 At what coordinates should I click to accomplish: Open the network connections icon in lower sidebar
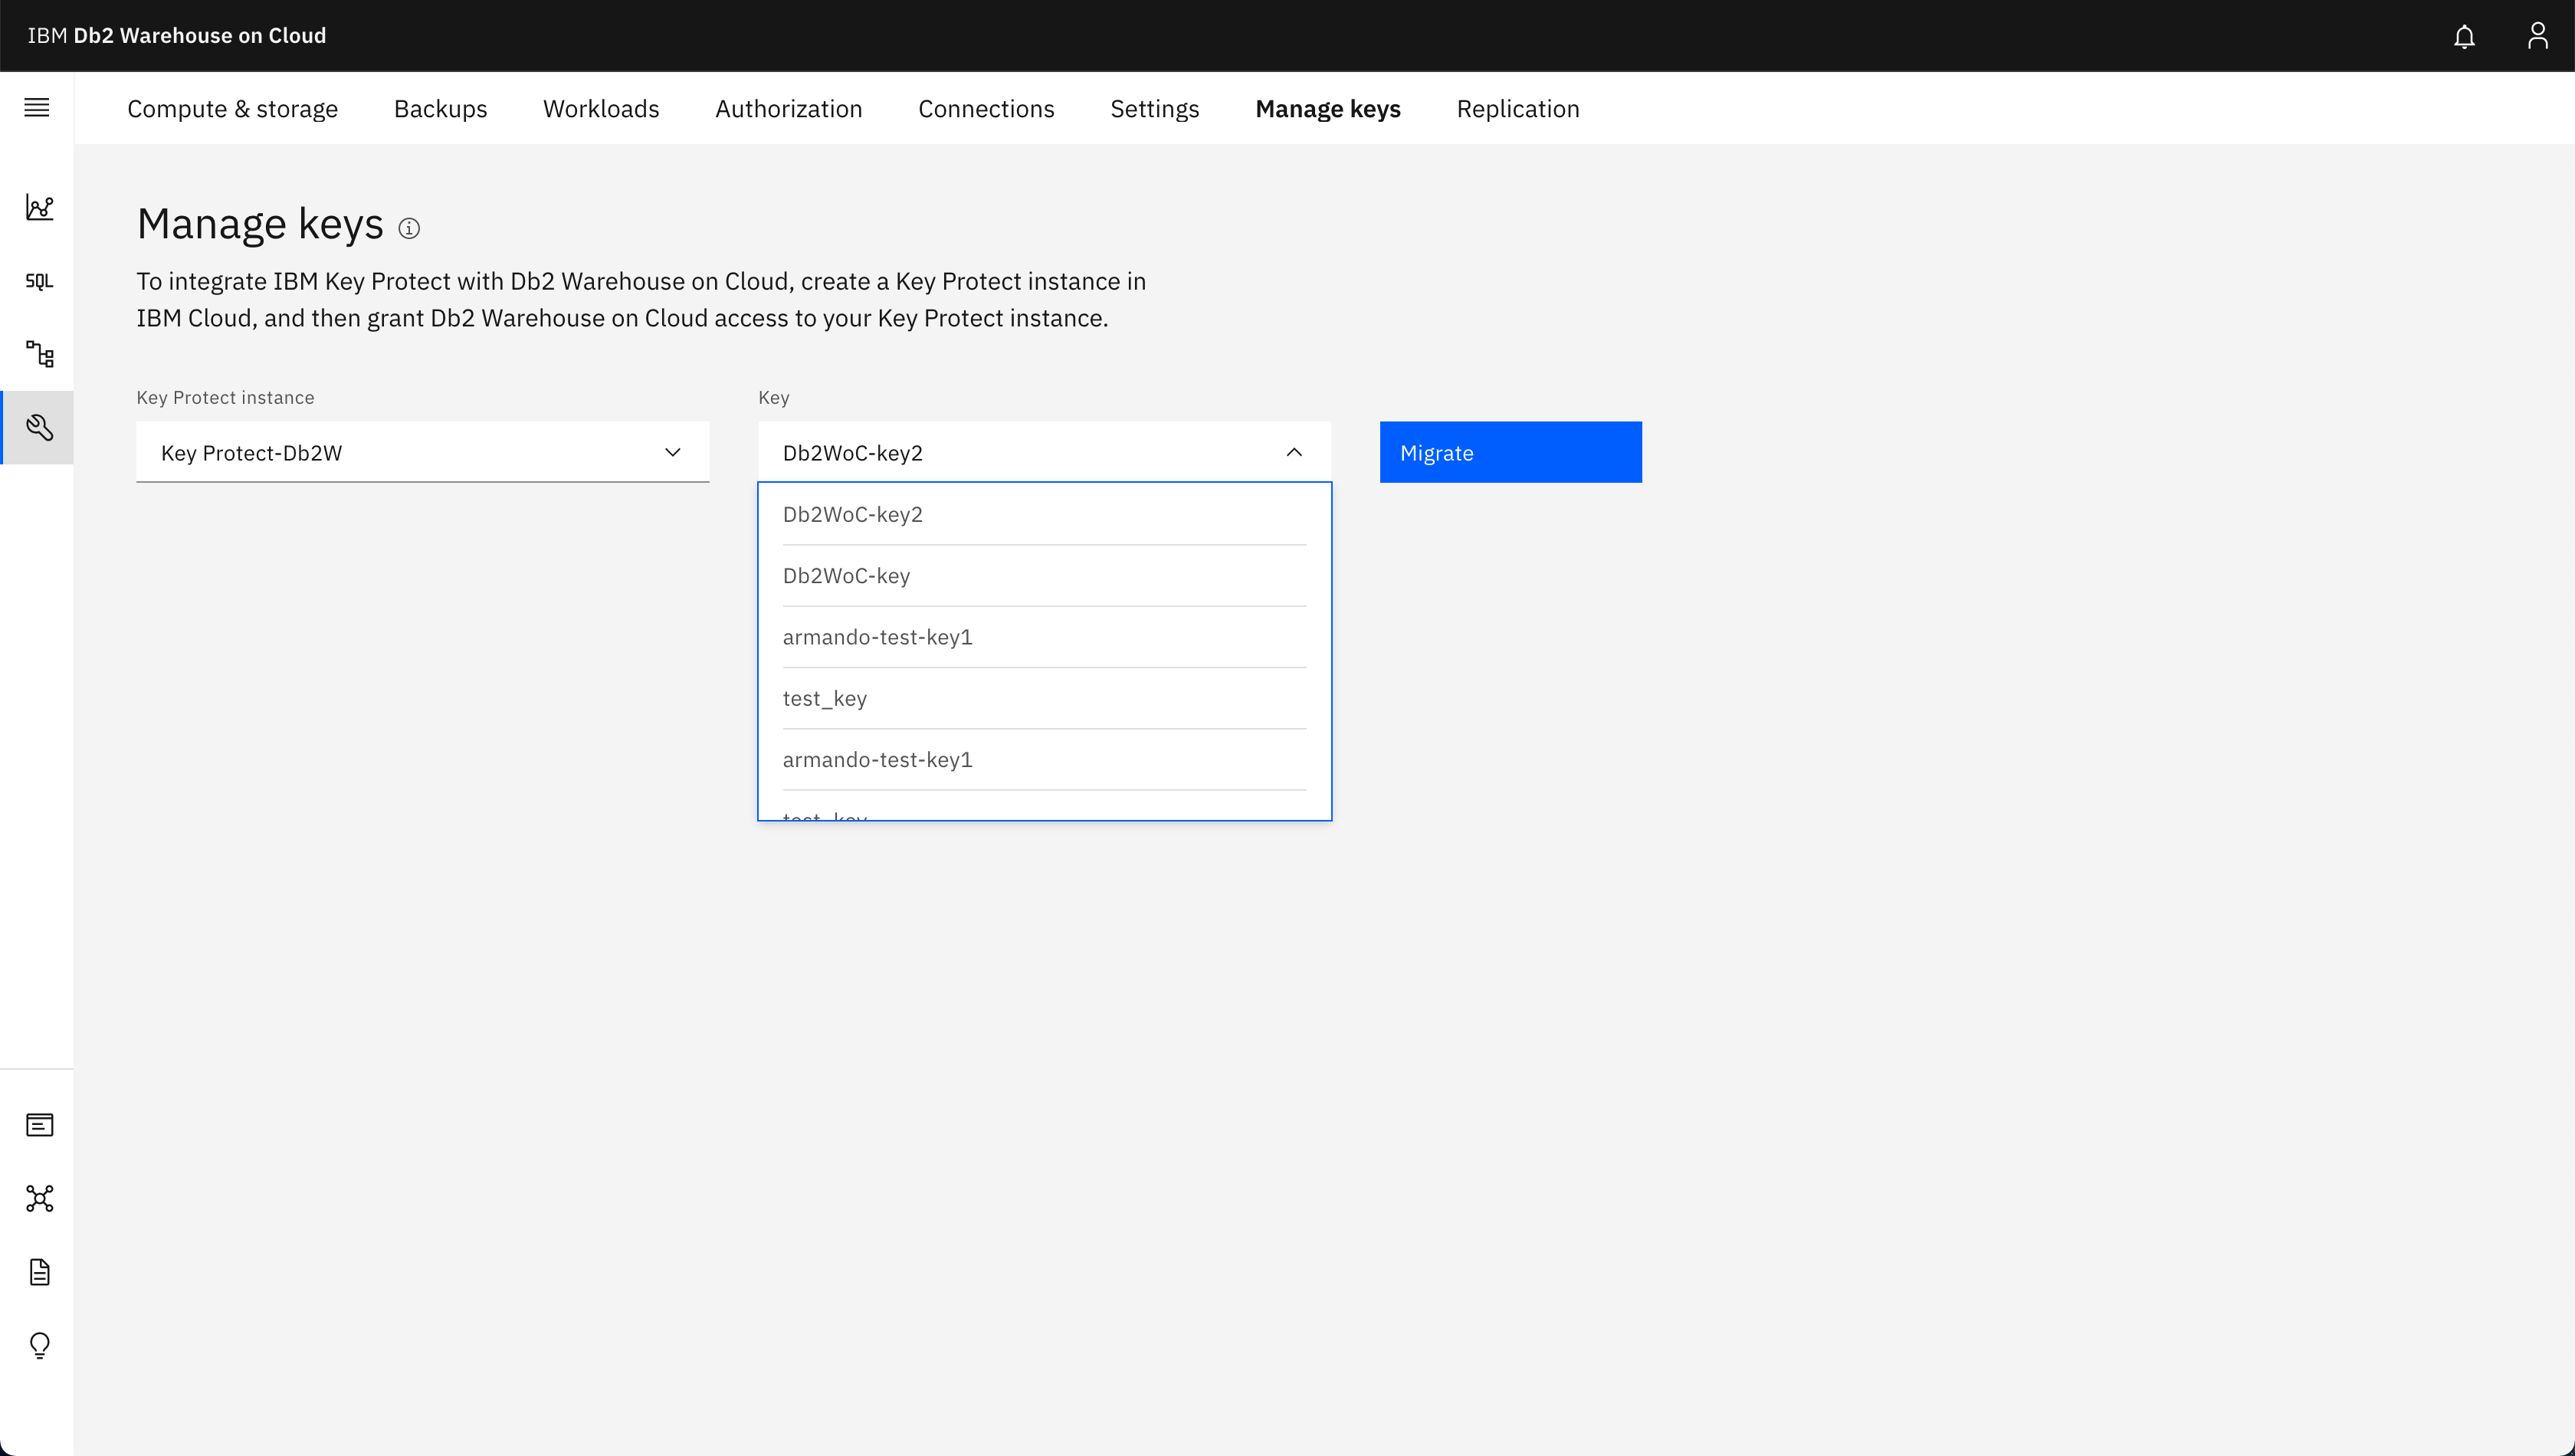[x=39, y=1198]
